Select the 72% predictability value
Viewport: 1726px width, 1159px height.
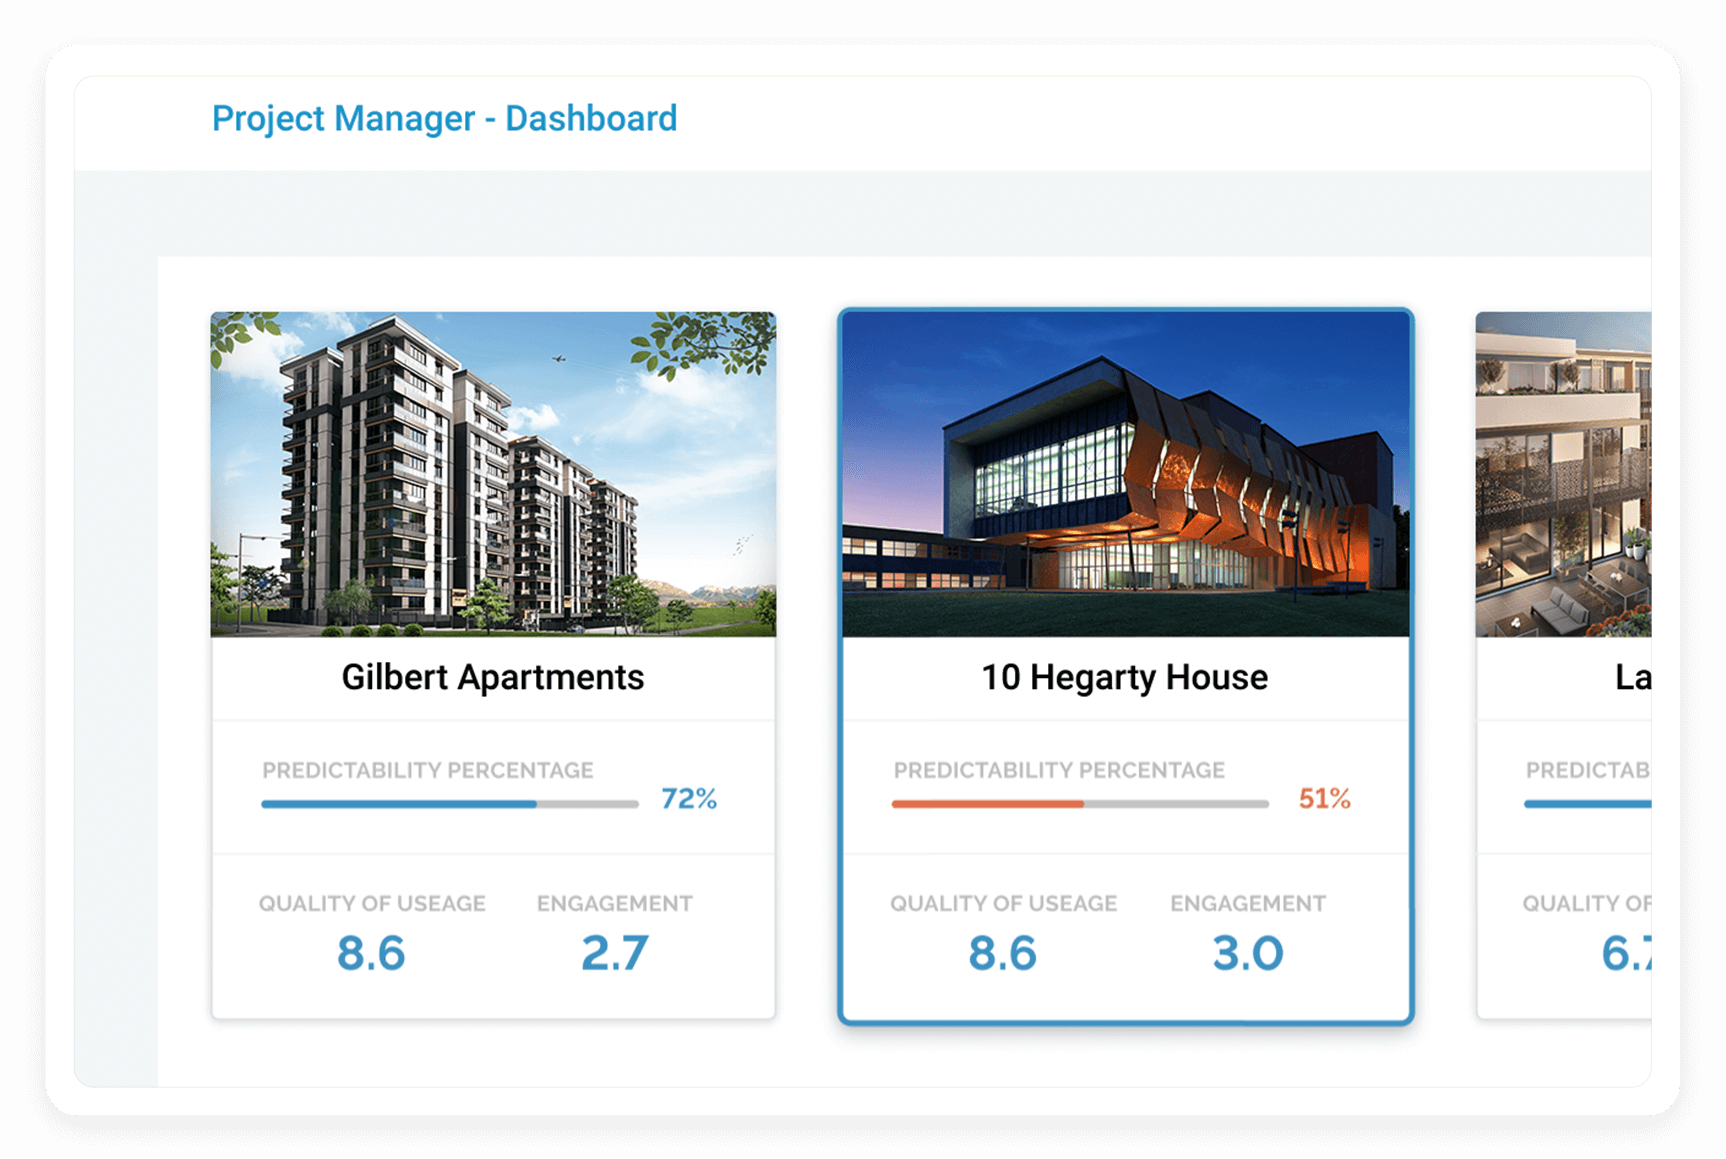[x=689, y=799]
